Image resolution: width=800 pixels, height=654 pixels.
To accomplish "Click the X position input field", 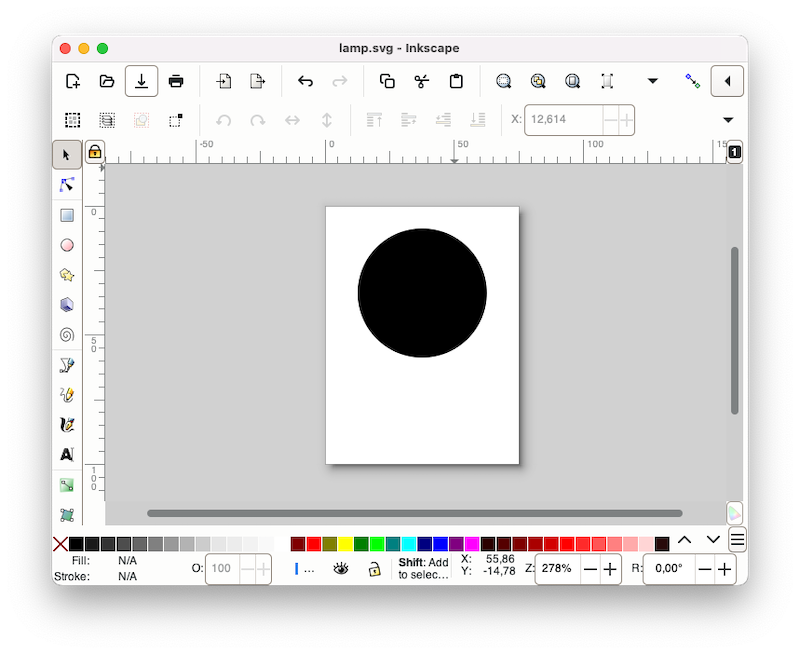I will click(564, 120).
